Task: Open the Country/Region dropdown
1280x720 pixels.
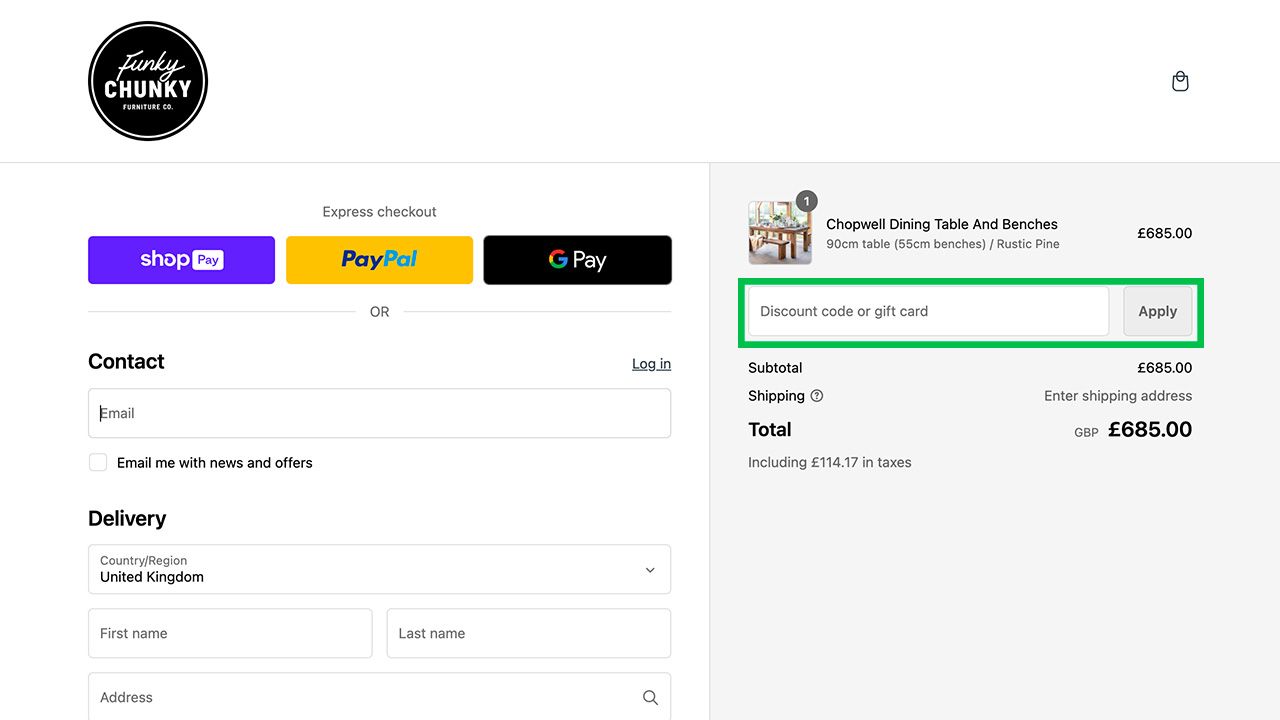Action: (379, 569)
